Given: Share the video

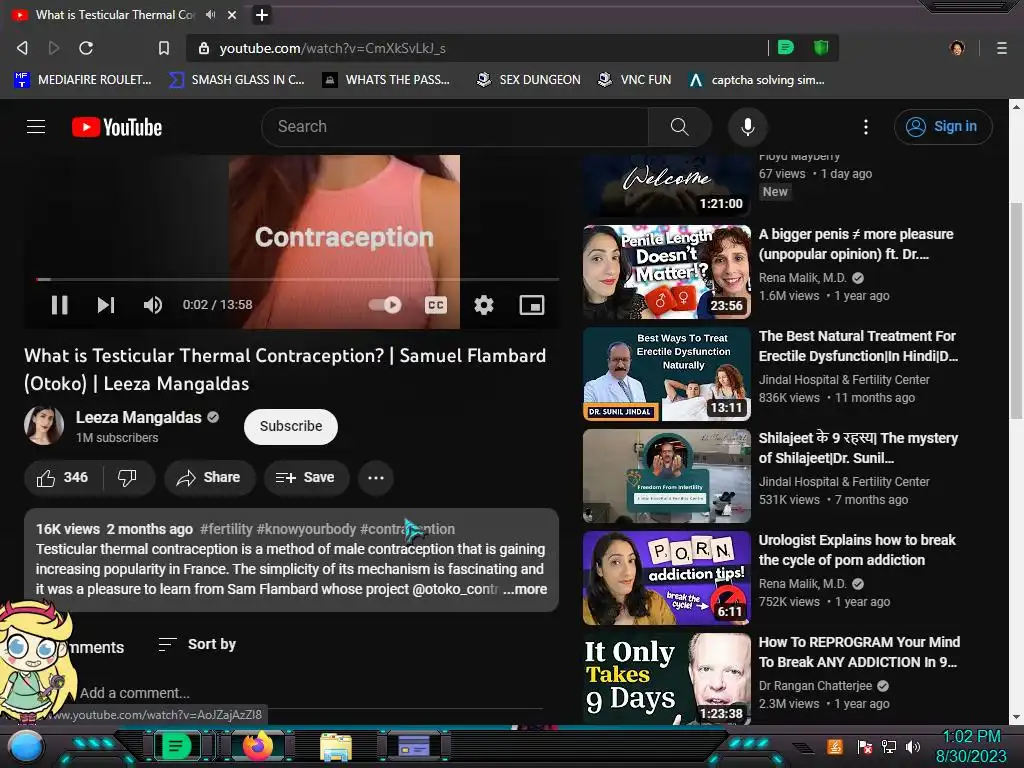Looking at the screenshot, I should coord(209,478).
